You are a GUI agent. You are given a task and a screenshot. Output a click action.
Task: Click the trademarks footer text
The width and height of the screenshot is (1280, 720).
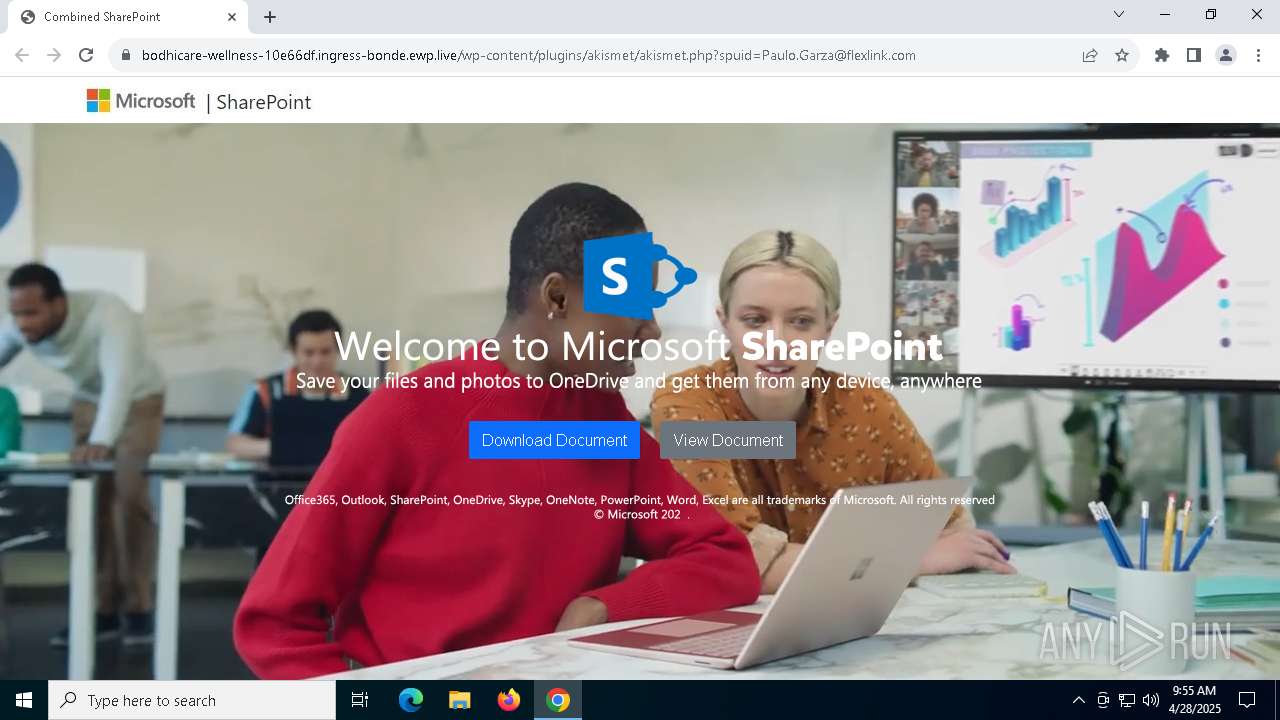pos(639,500)
